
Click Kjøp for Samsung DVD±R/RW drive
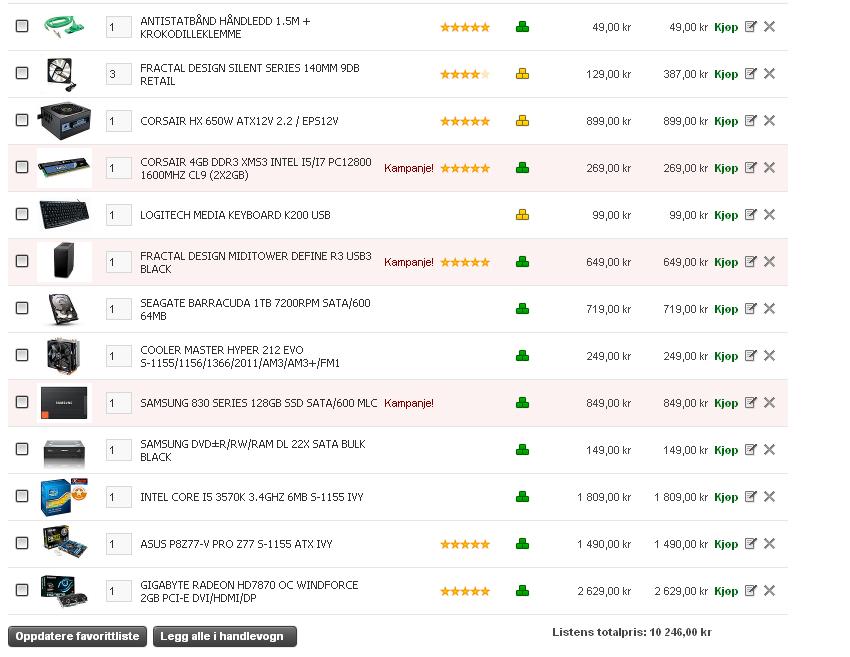click(726, 450)
